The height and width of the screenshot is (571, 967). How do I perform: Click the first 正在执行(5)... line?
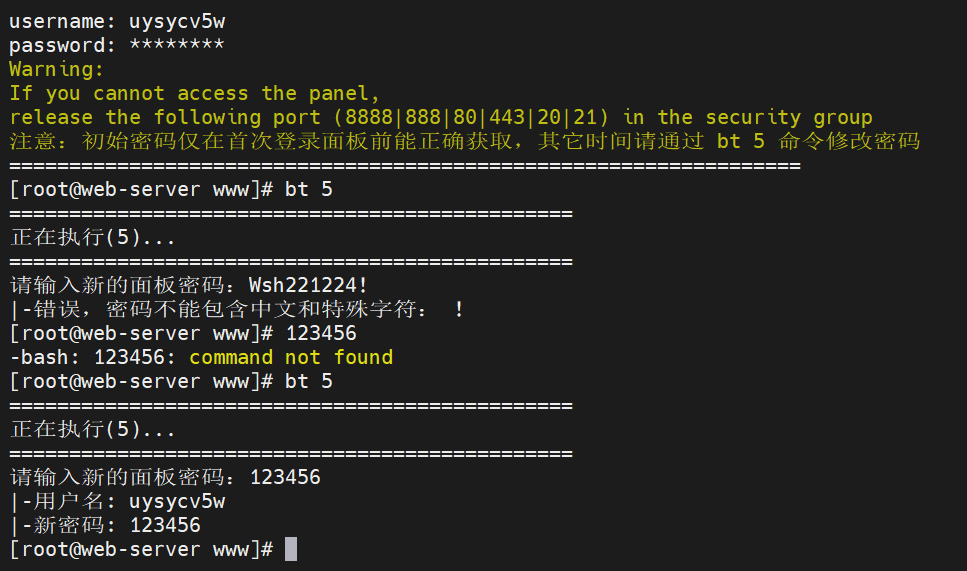tap(93, 237)
